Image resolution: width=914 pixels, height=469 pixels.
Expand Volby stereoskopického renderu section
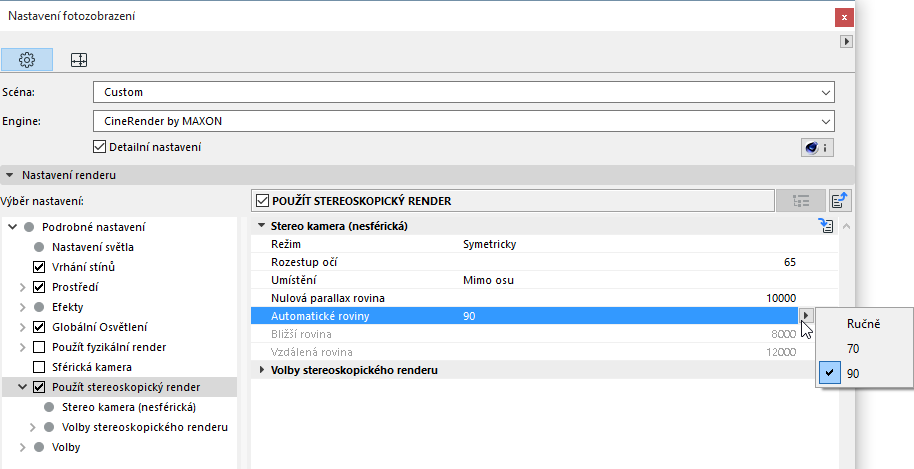262,370
